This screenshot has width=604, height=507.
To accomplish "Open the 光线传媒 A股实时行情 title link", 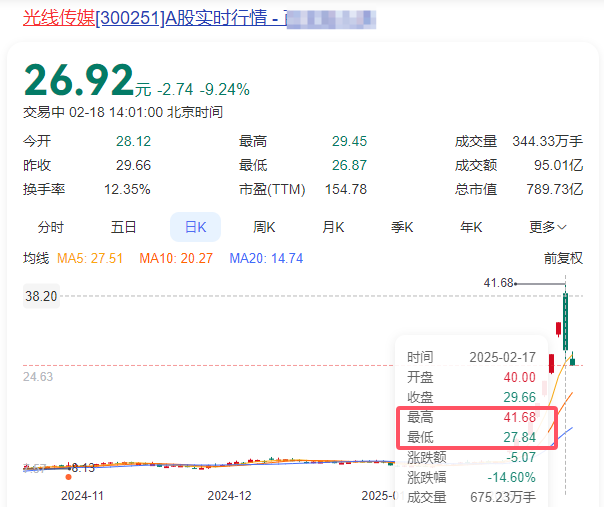I will (199, 18).
